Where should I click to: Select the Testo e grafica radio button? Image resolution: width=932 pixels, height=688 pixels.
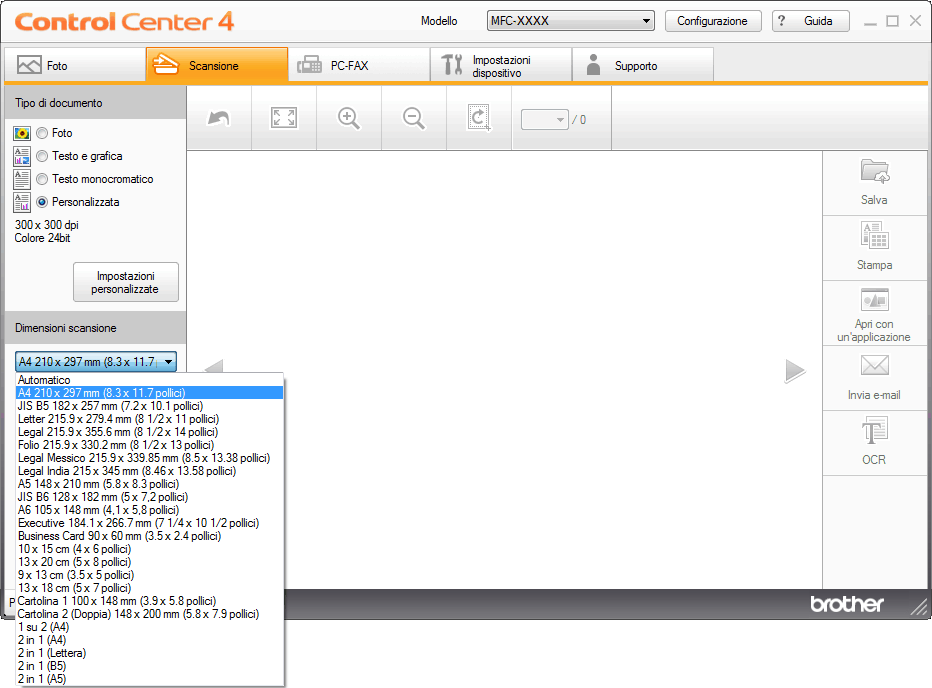click(42, 156)
